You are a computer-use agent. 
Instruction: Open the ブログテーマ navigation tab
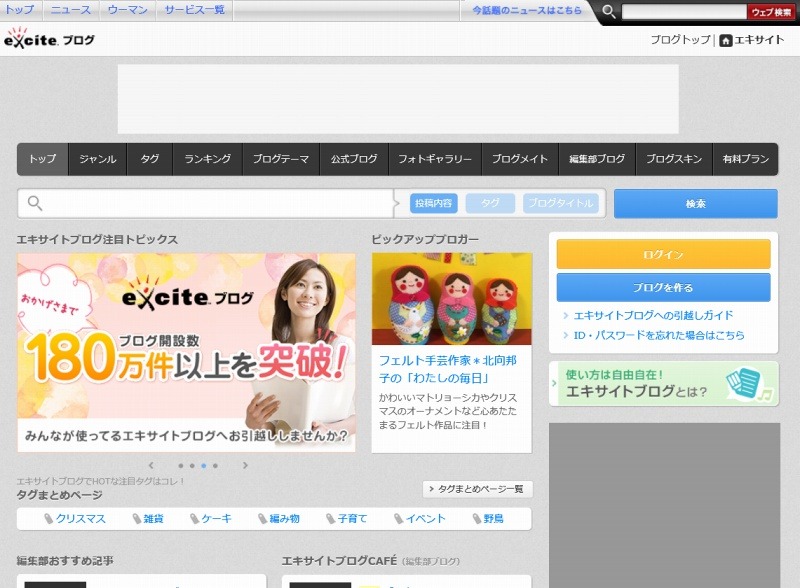[281, 159]
